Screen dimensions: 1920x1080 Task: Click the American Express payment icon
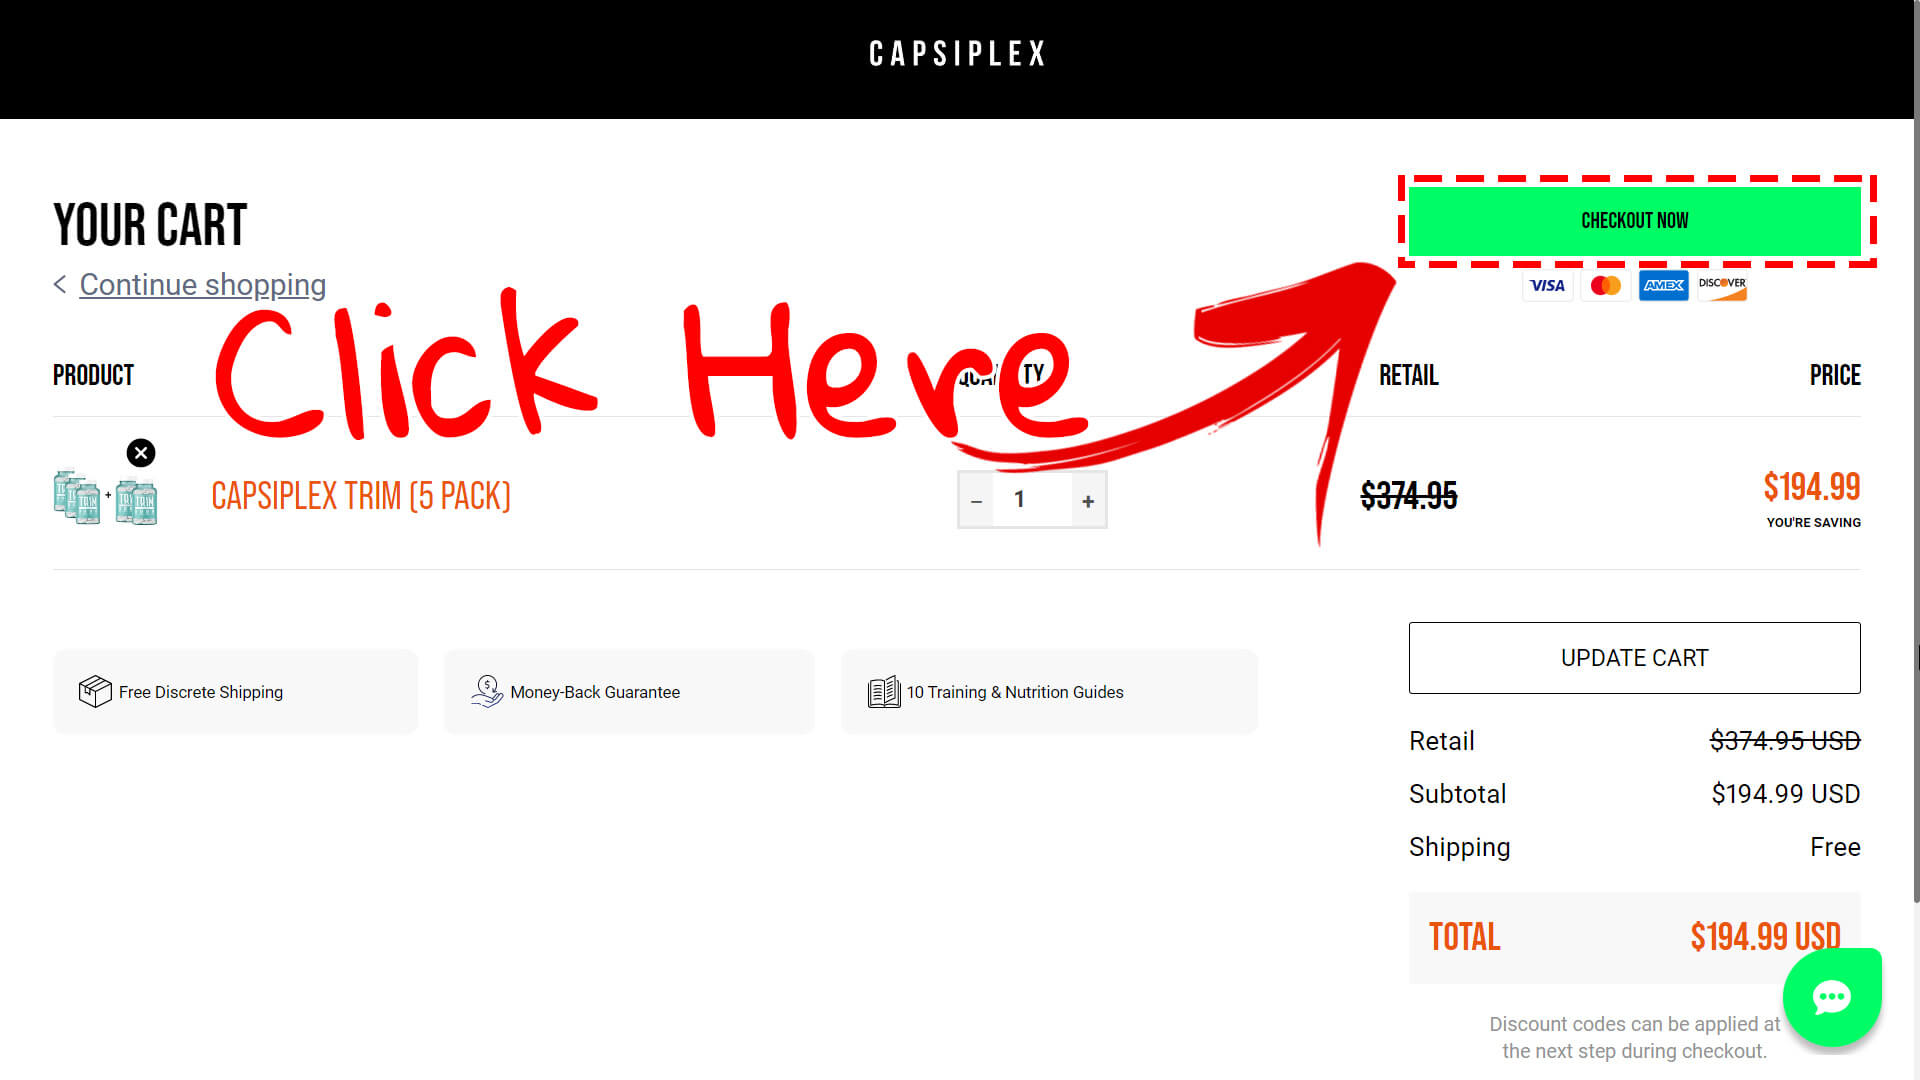click(x=1663, y=285)
